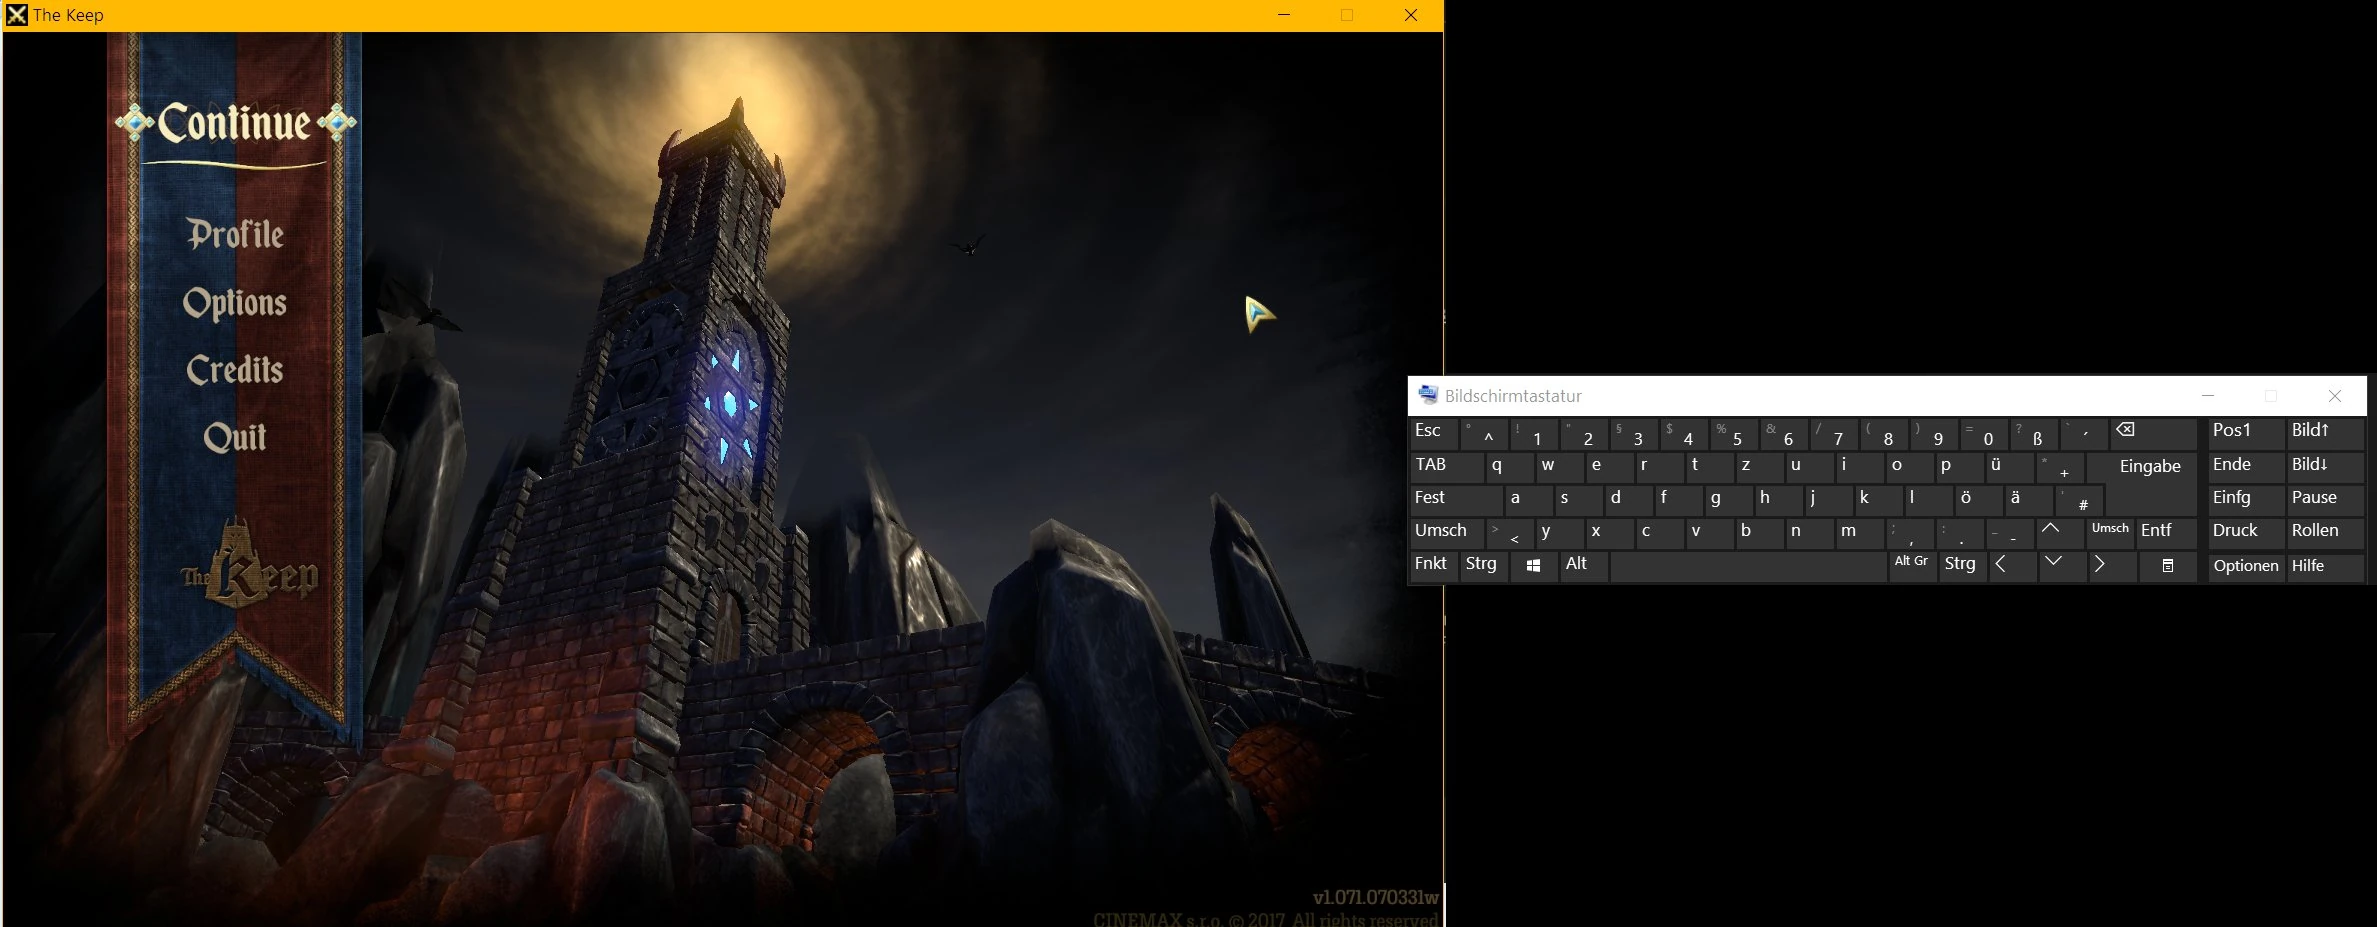The height and width of the screenshot is (927, 2377).
Task: Toggle the Fnkt function key
Action: (1433, 566)
